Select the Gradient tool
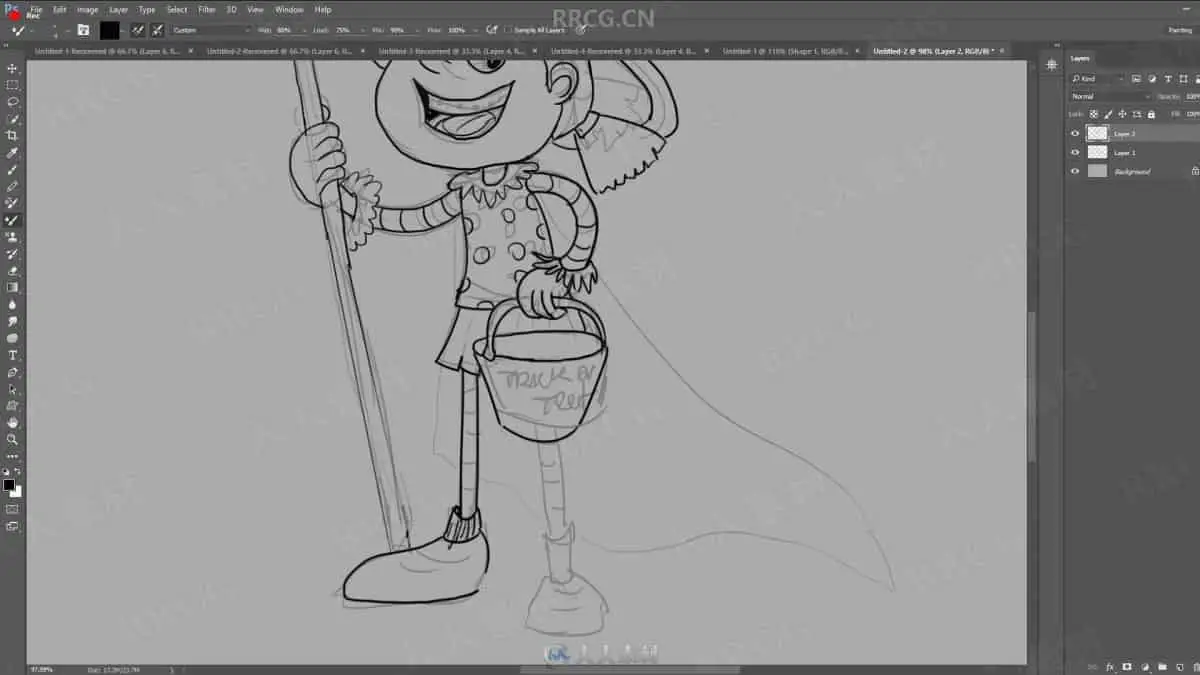 coord(12,288)
